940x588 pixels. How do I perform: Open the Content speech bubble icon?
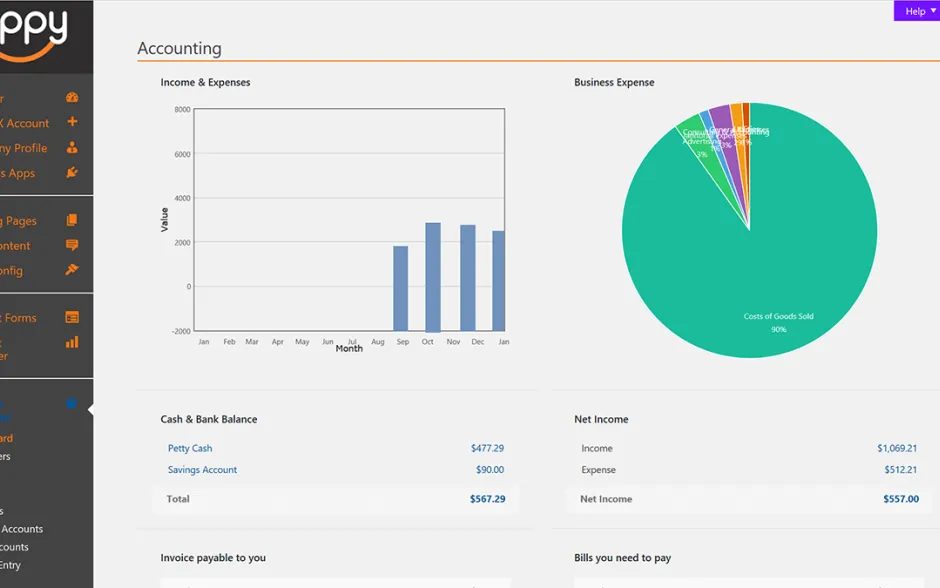pos(71,246)
